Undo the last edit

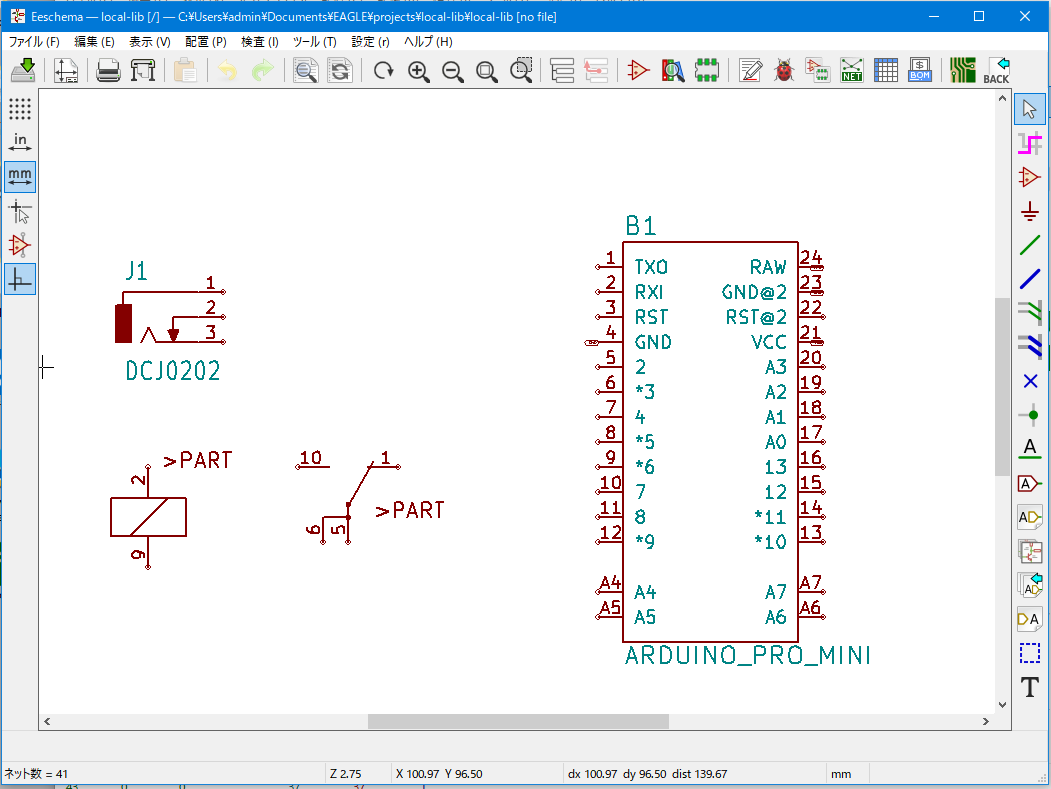227,70
